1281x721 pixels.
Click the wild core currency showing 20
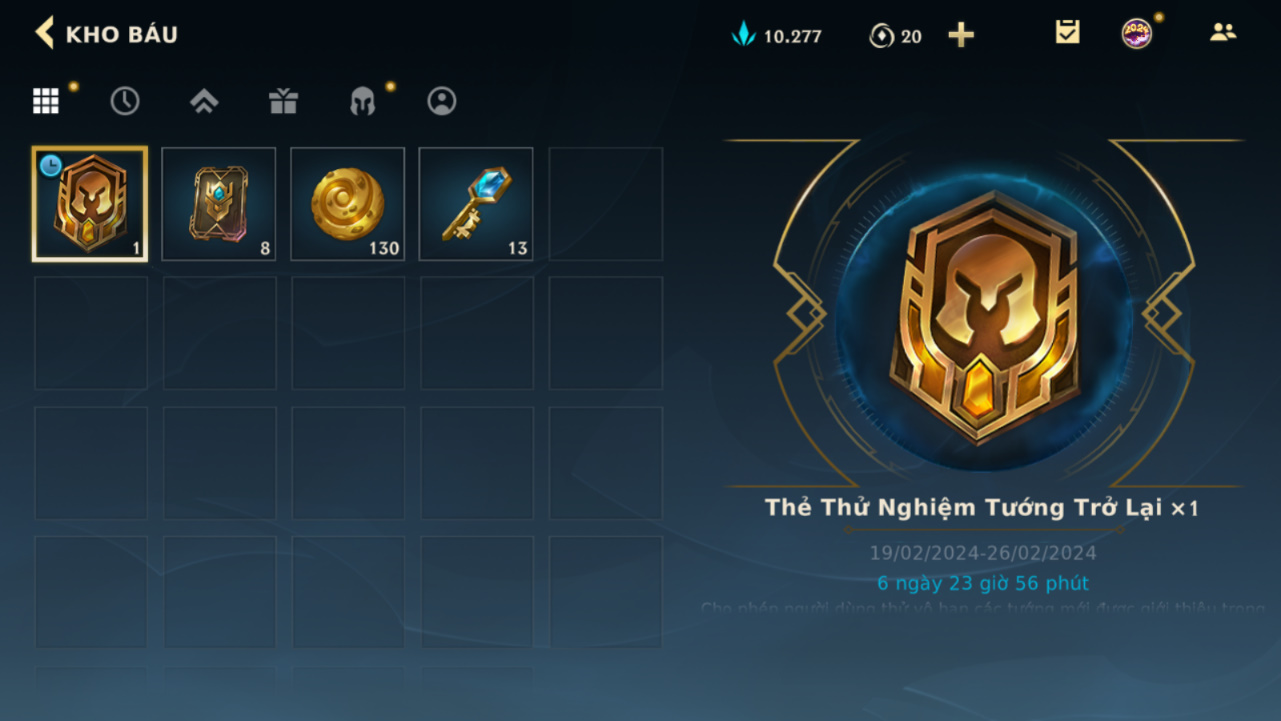click(x=896, y=36)
